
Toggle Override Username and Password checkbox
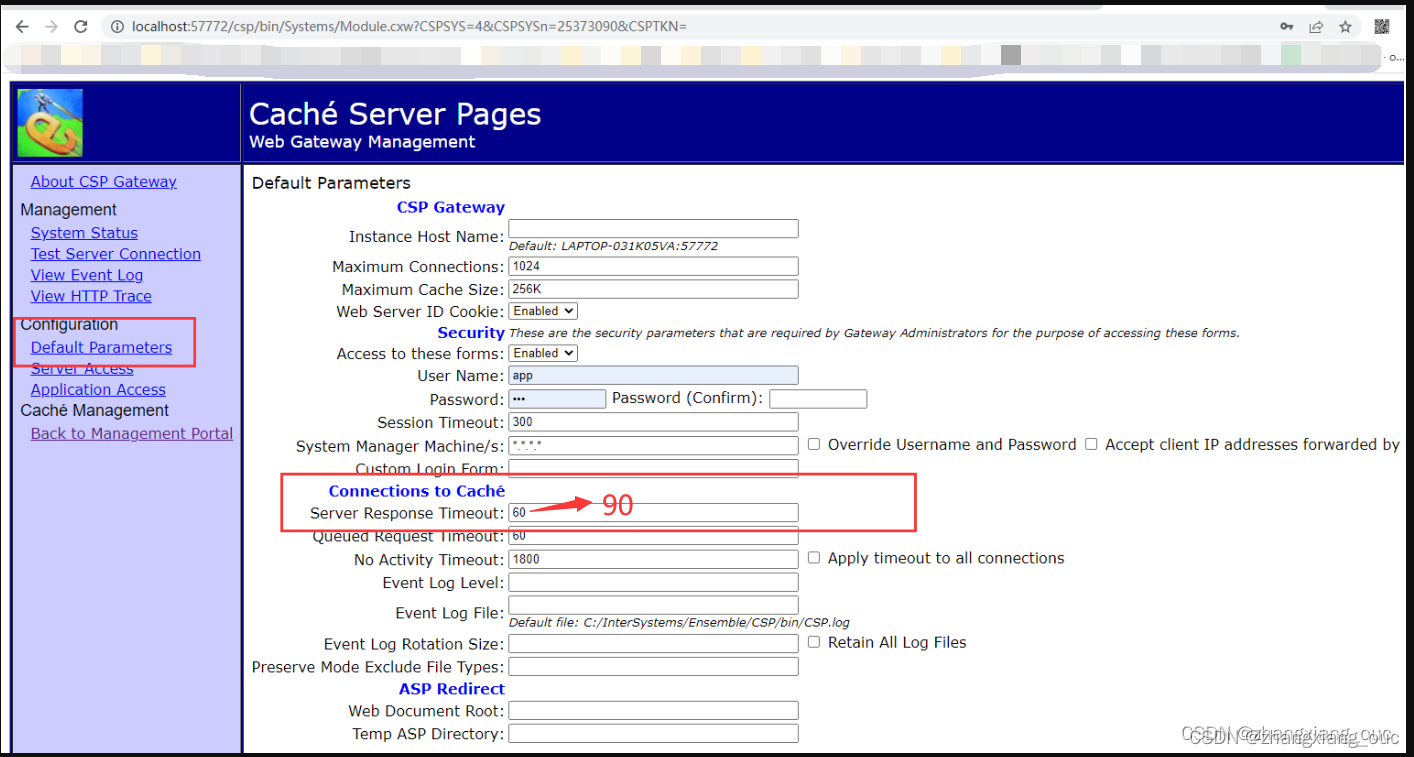[x=814, y=444]
